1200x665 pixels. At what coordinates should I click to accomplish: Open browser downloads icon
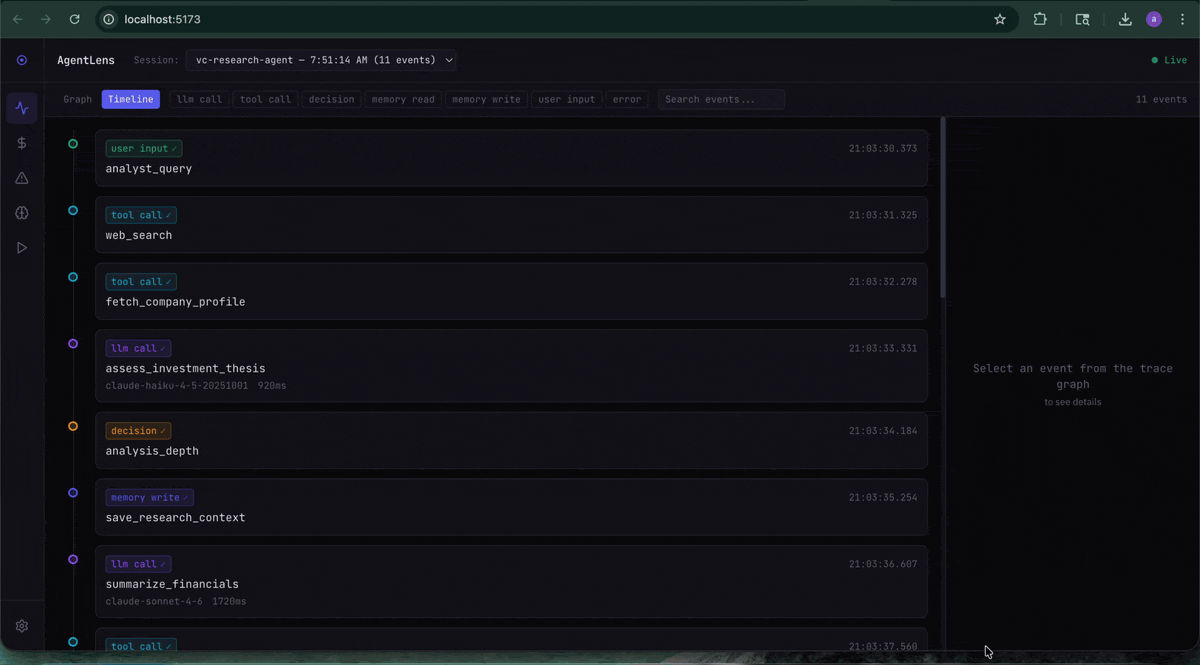tap(1125, 19)
